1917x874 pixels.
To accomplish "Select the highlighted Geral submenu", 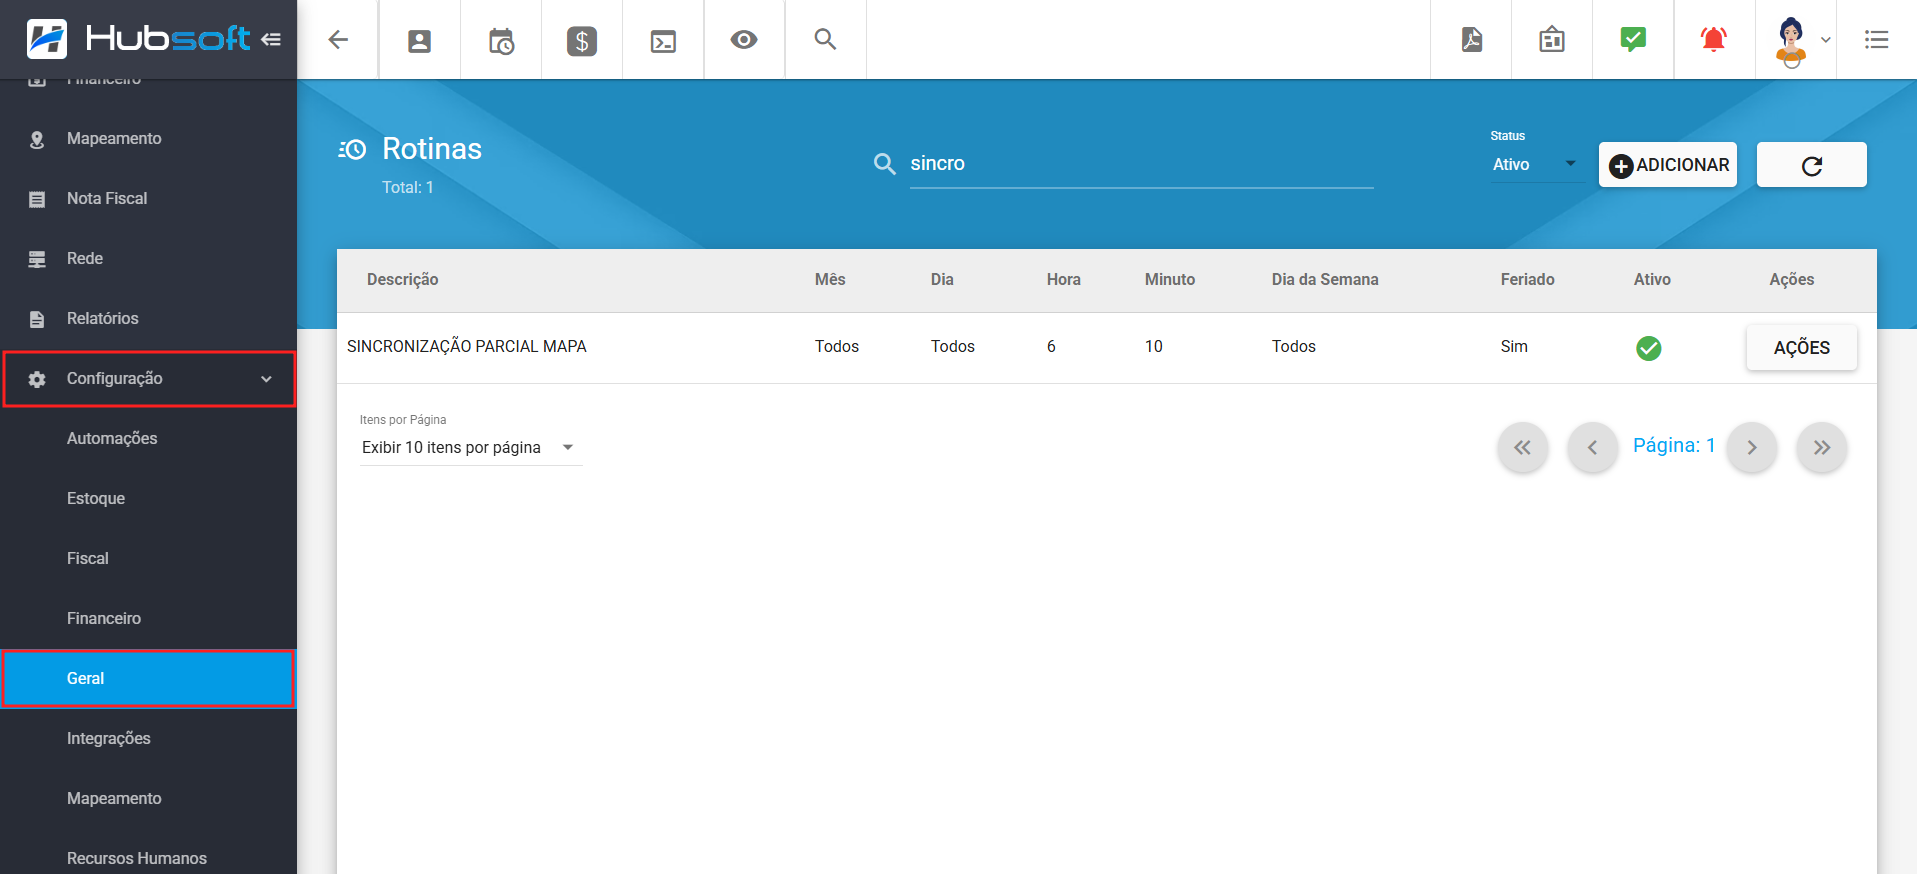I will pos(148,678).
